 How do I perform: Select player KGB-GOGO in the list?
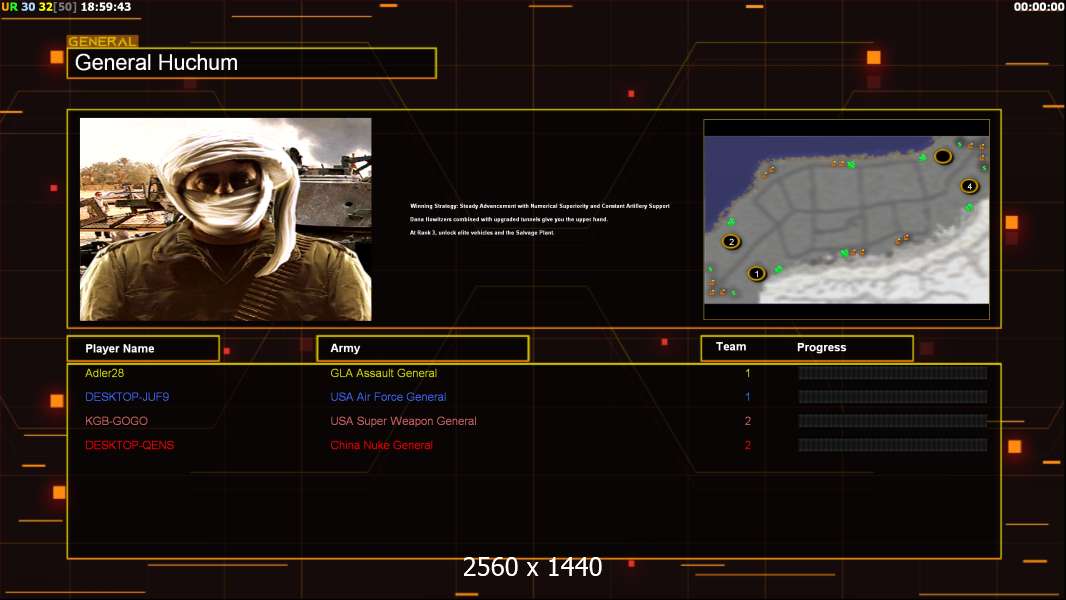point(116,421)
